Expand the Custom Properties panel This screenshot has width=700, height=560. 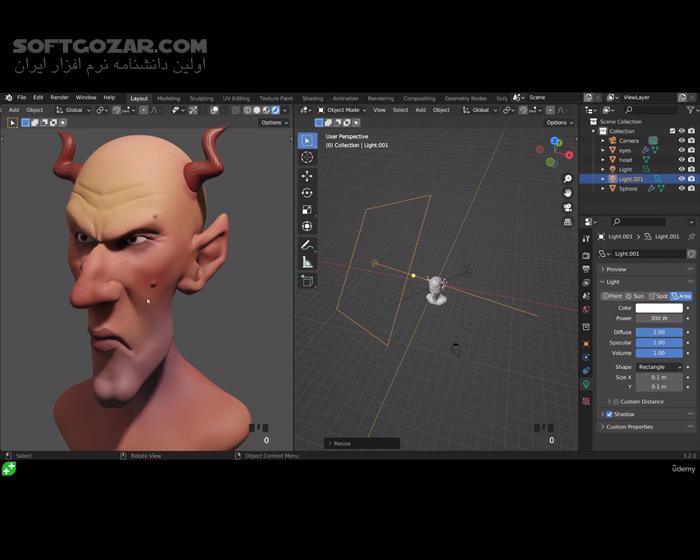(629, 427)
